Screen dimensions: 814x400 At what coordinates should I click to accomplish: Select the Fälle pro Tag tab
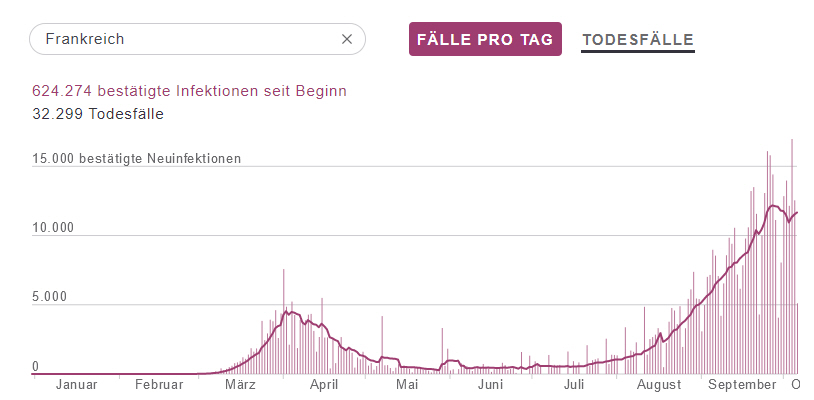(485, 39)
